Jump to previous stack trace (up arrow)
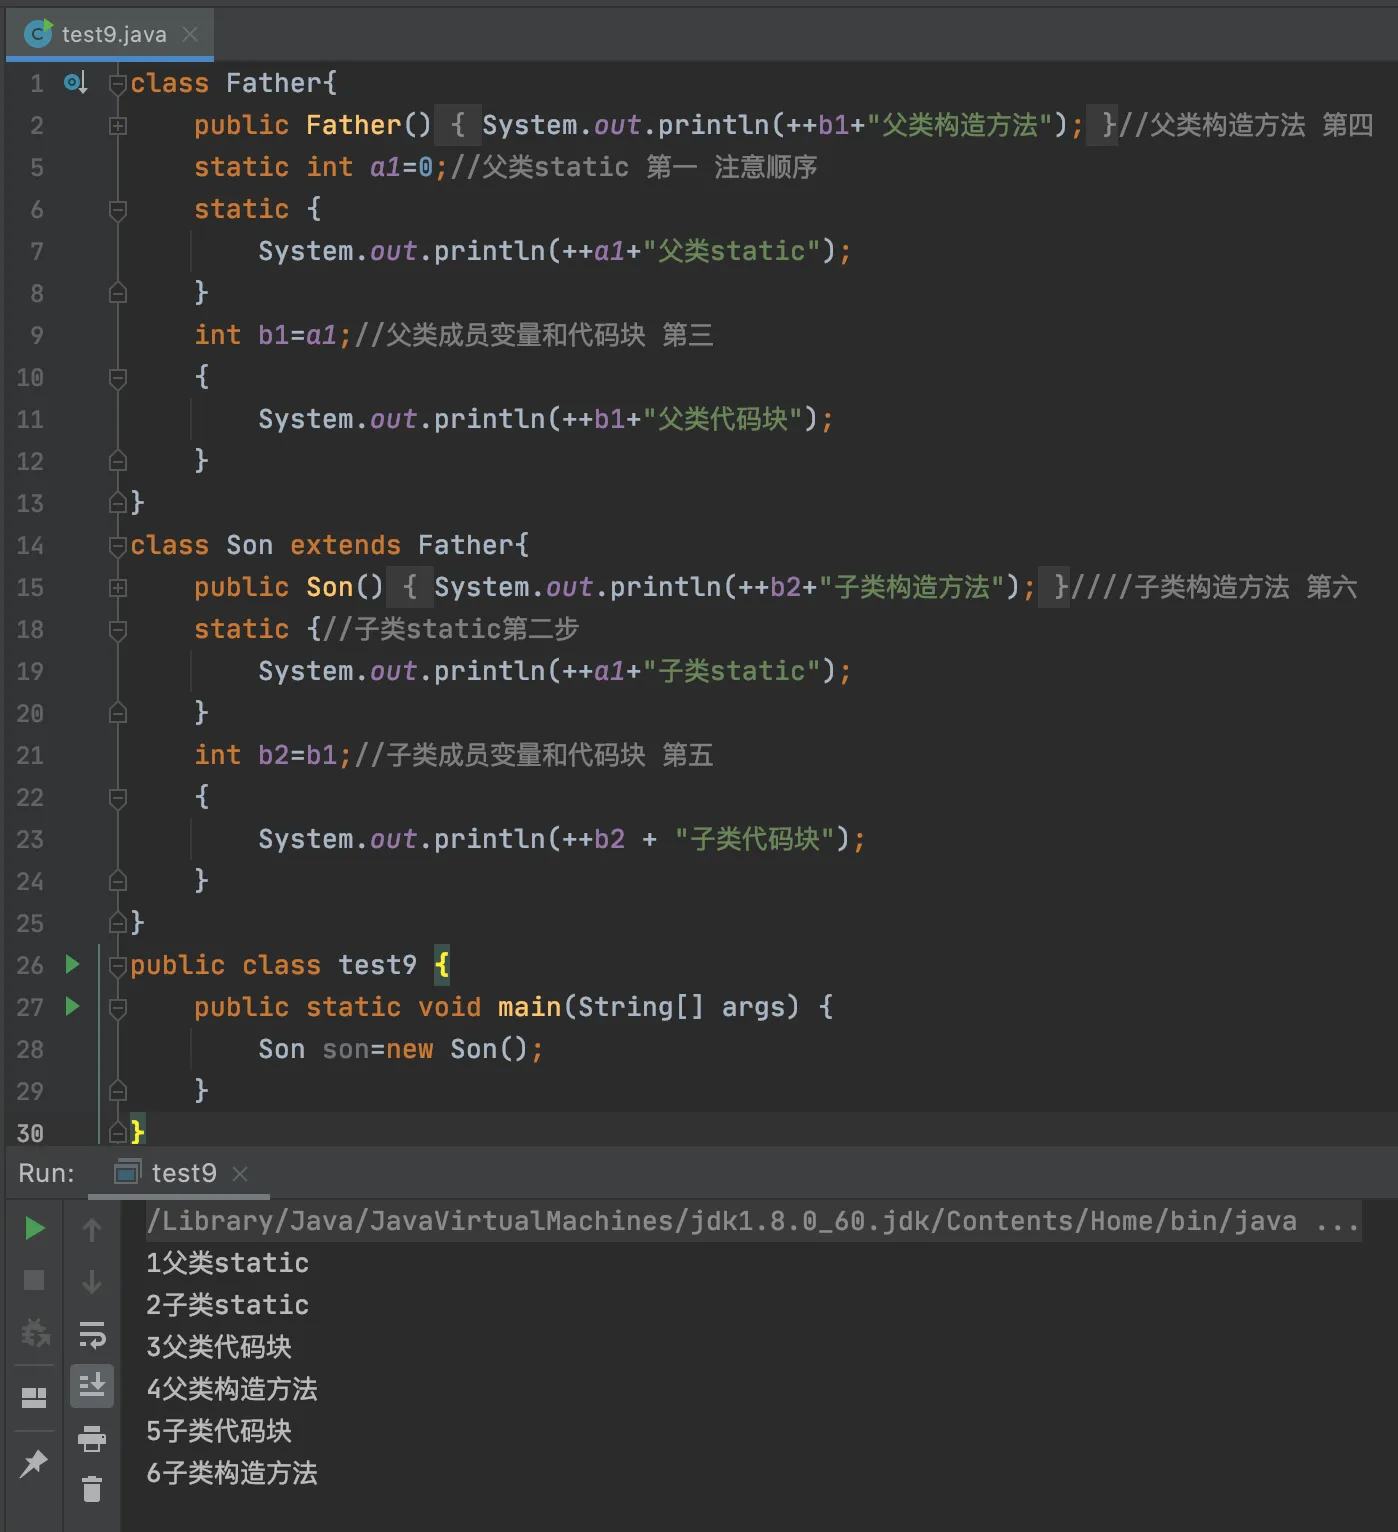 [x=92, y=1229]
